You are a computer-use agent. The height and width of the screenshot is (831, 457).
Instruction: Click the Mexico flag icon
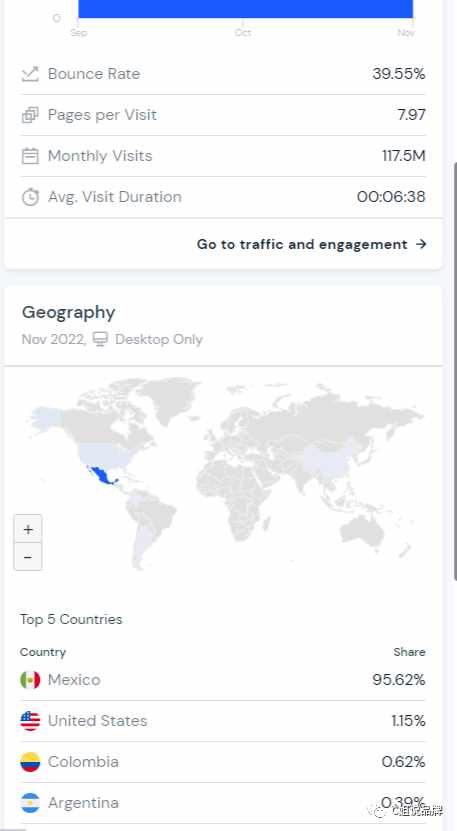tap(30, 680)
